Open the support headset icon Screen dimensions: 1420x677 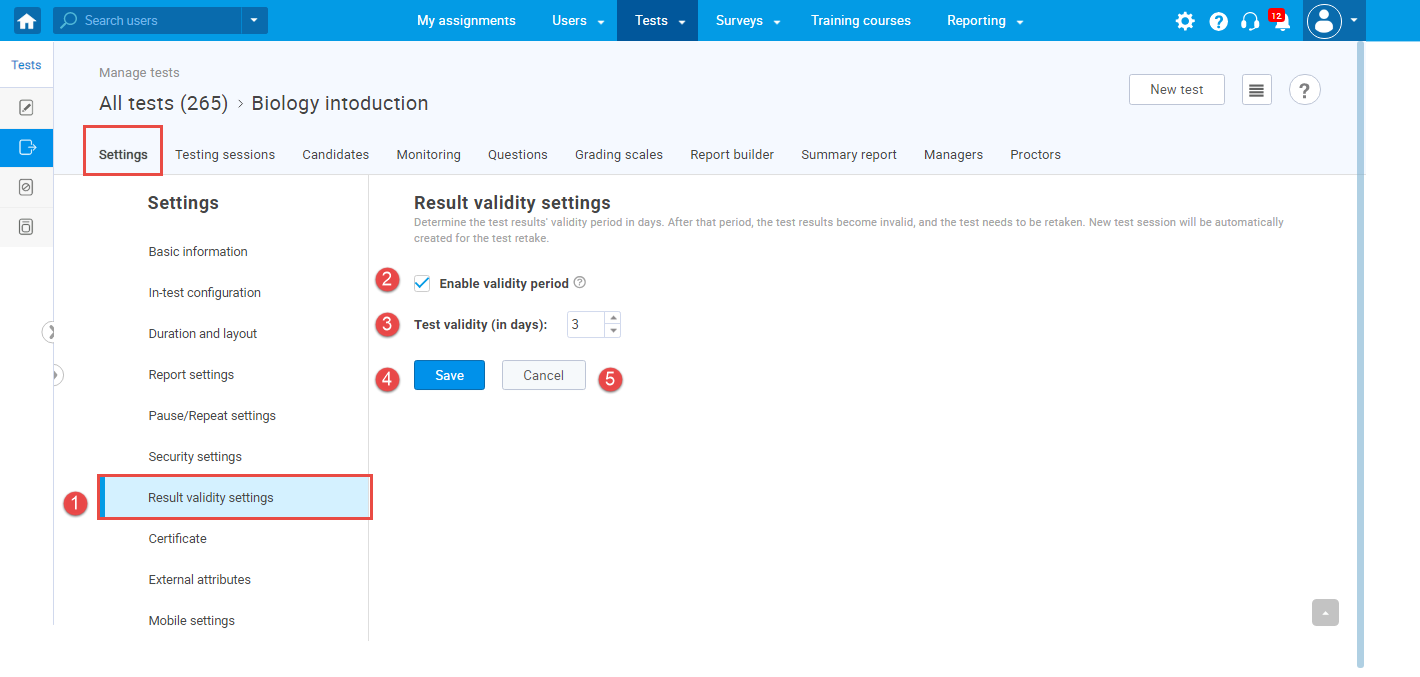tap(1250, 21)
